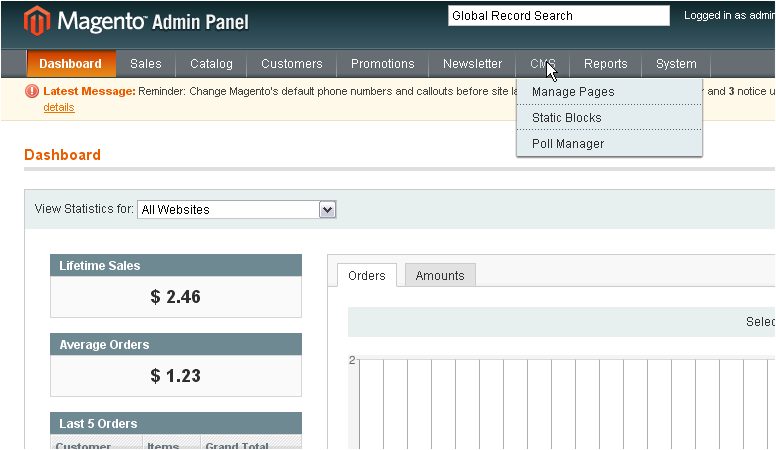The height and width of the screenshot is (450, 776).
Task: Open the Reports menu
Action: click(606, 64)
